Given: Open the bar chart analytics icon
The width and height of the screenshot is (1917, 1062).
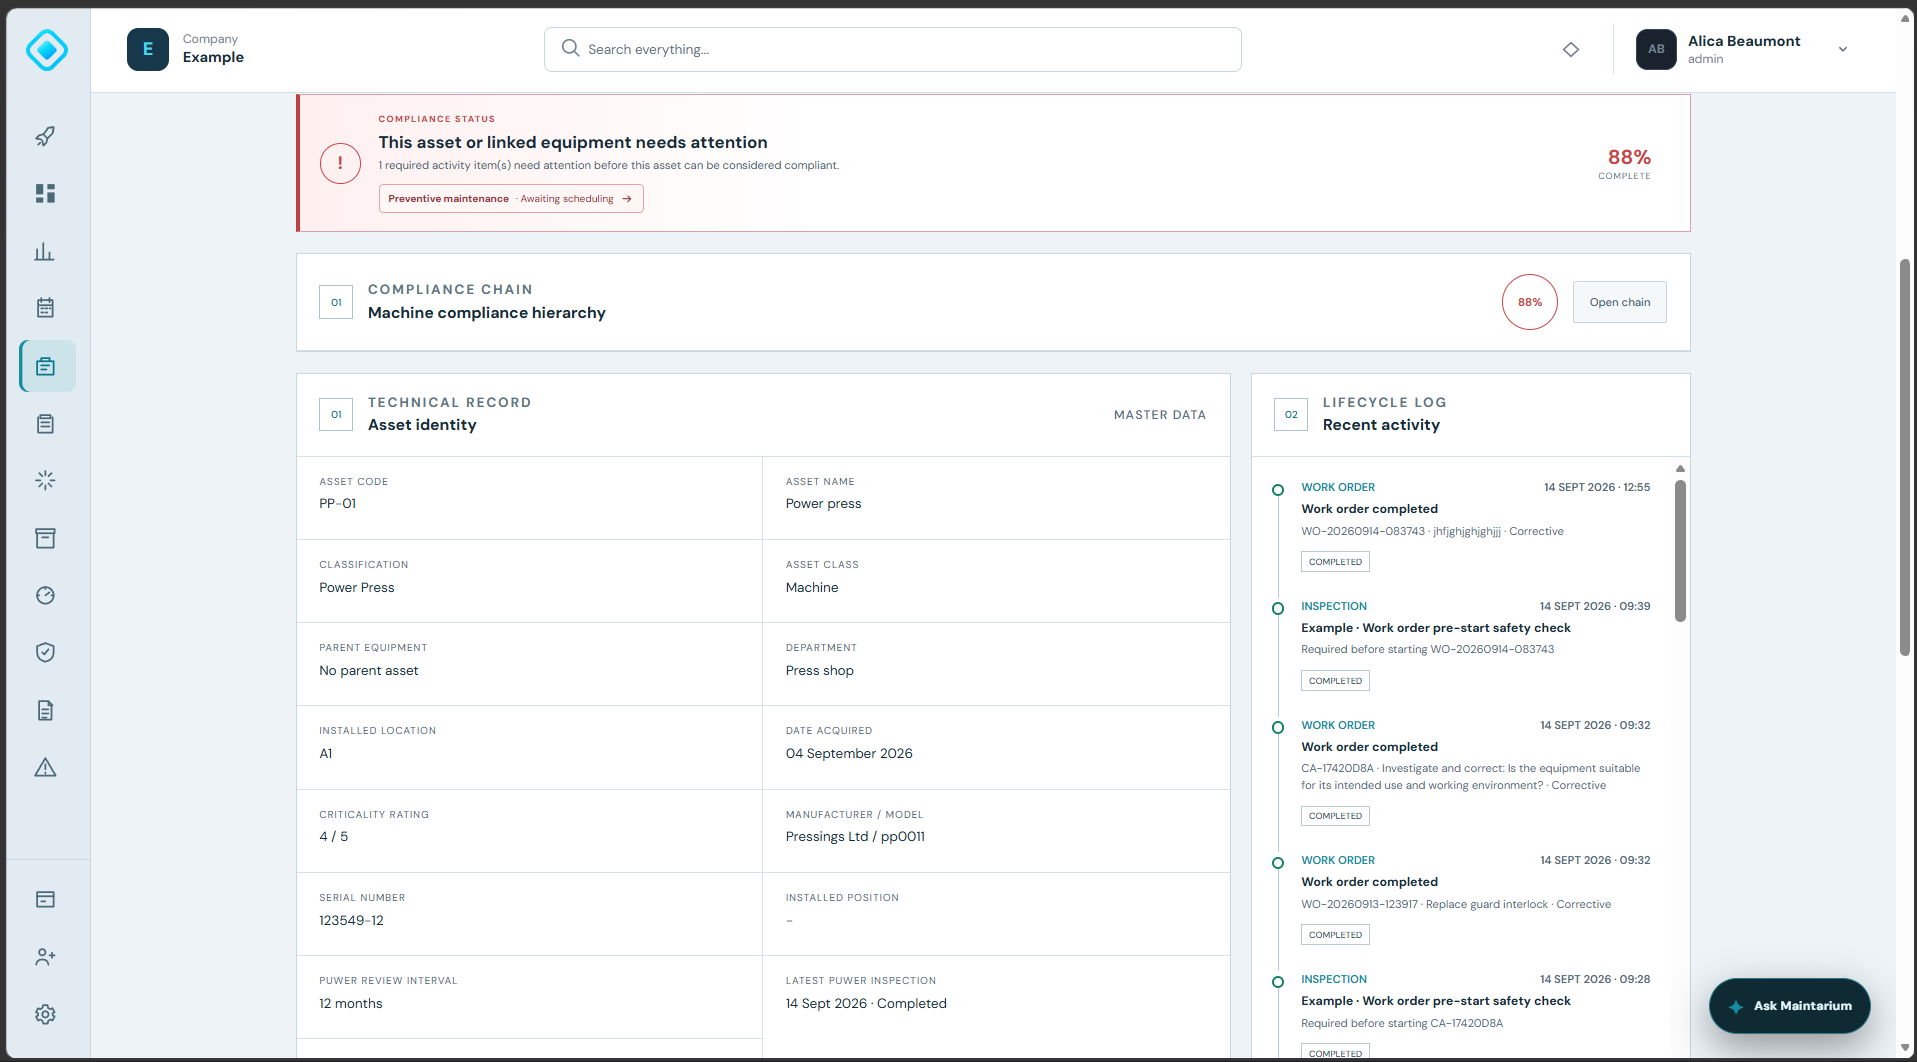Looking at the screenshot, I should click(x=45, y=251).
